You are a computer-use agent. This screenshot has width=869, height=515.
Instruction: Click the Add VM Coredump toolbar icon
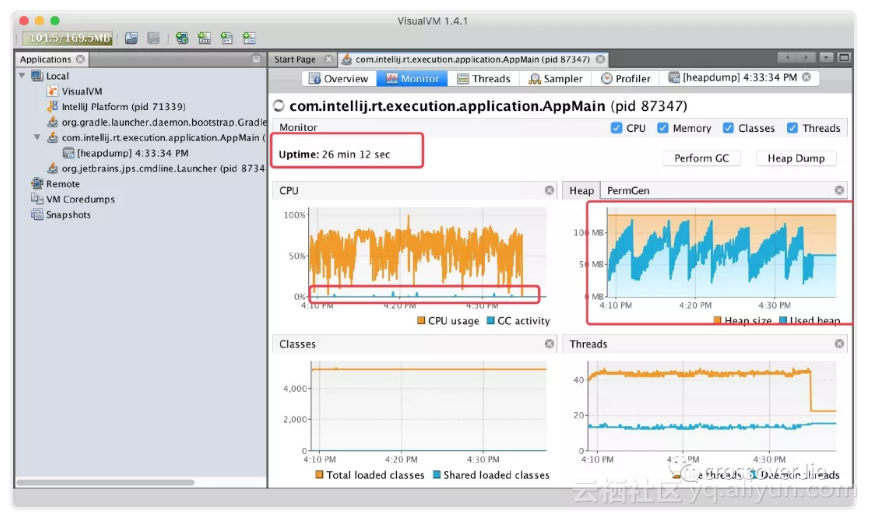click(x=227, y=38)
